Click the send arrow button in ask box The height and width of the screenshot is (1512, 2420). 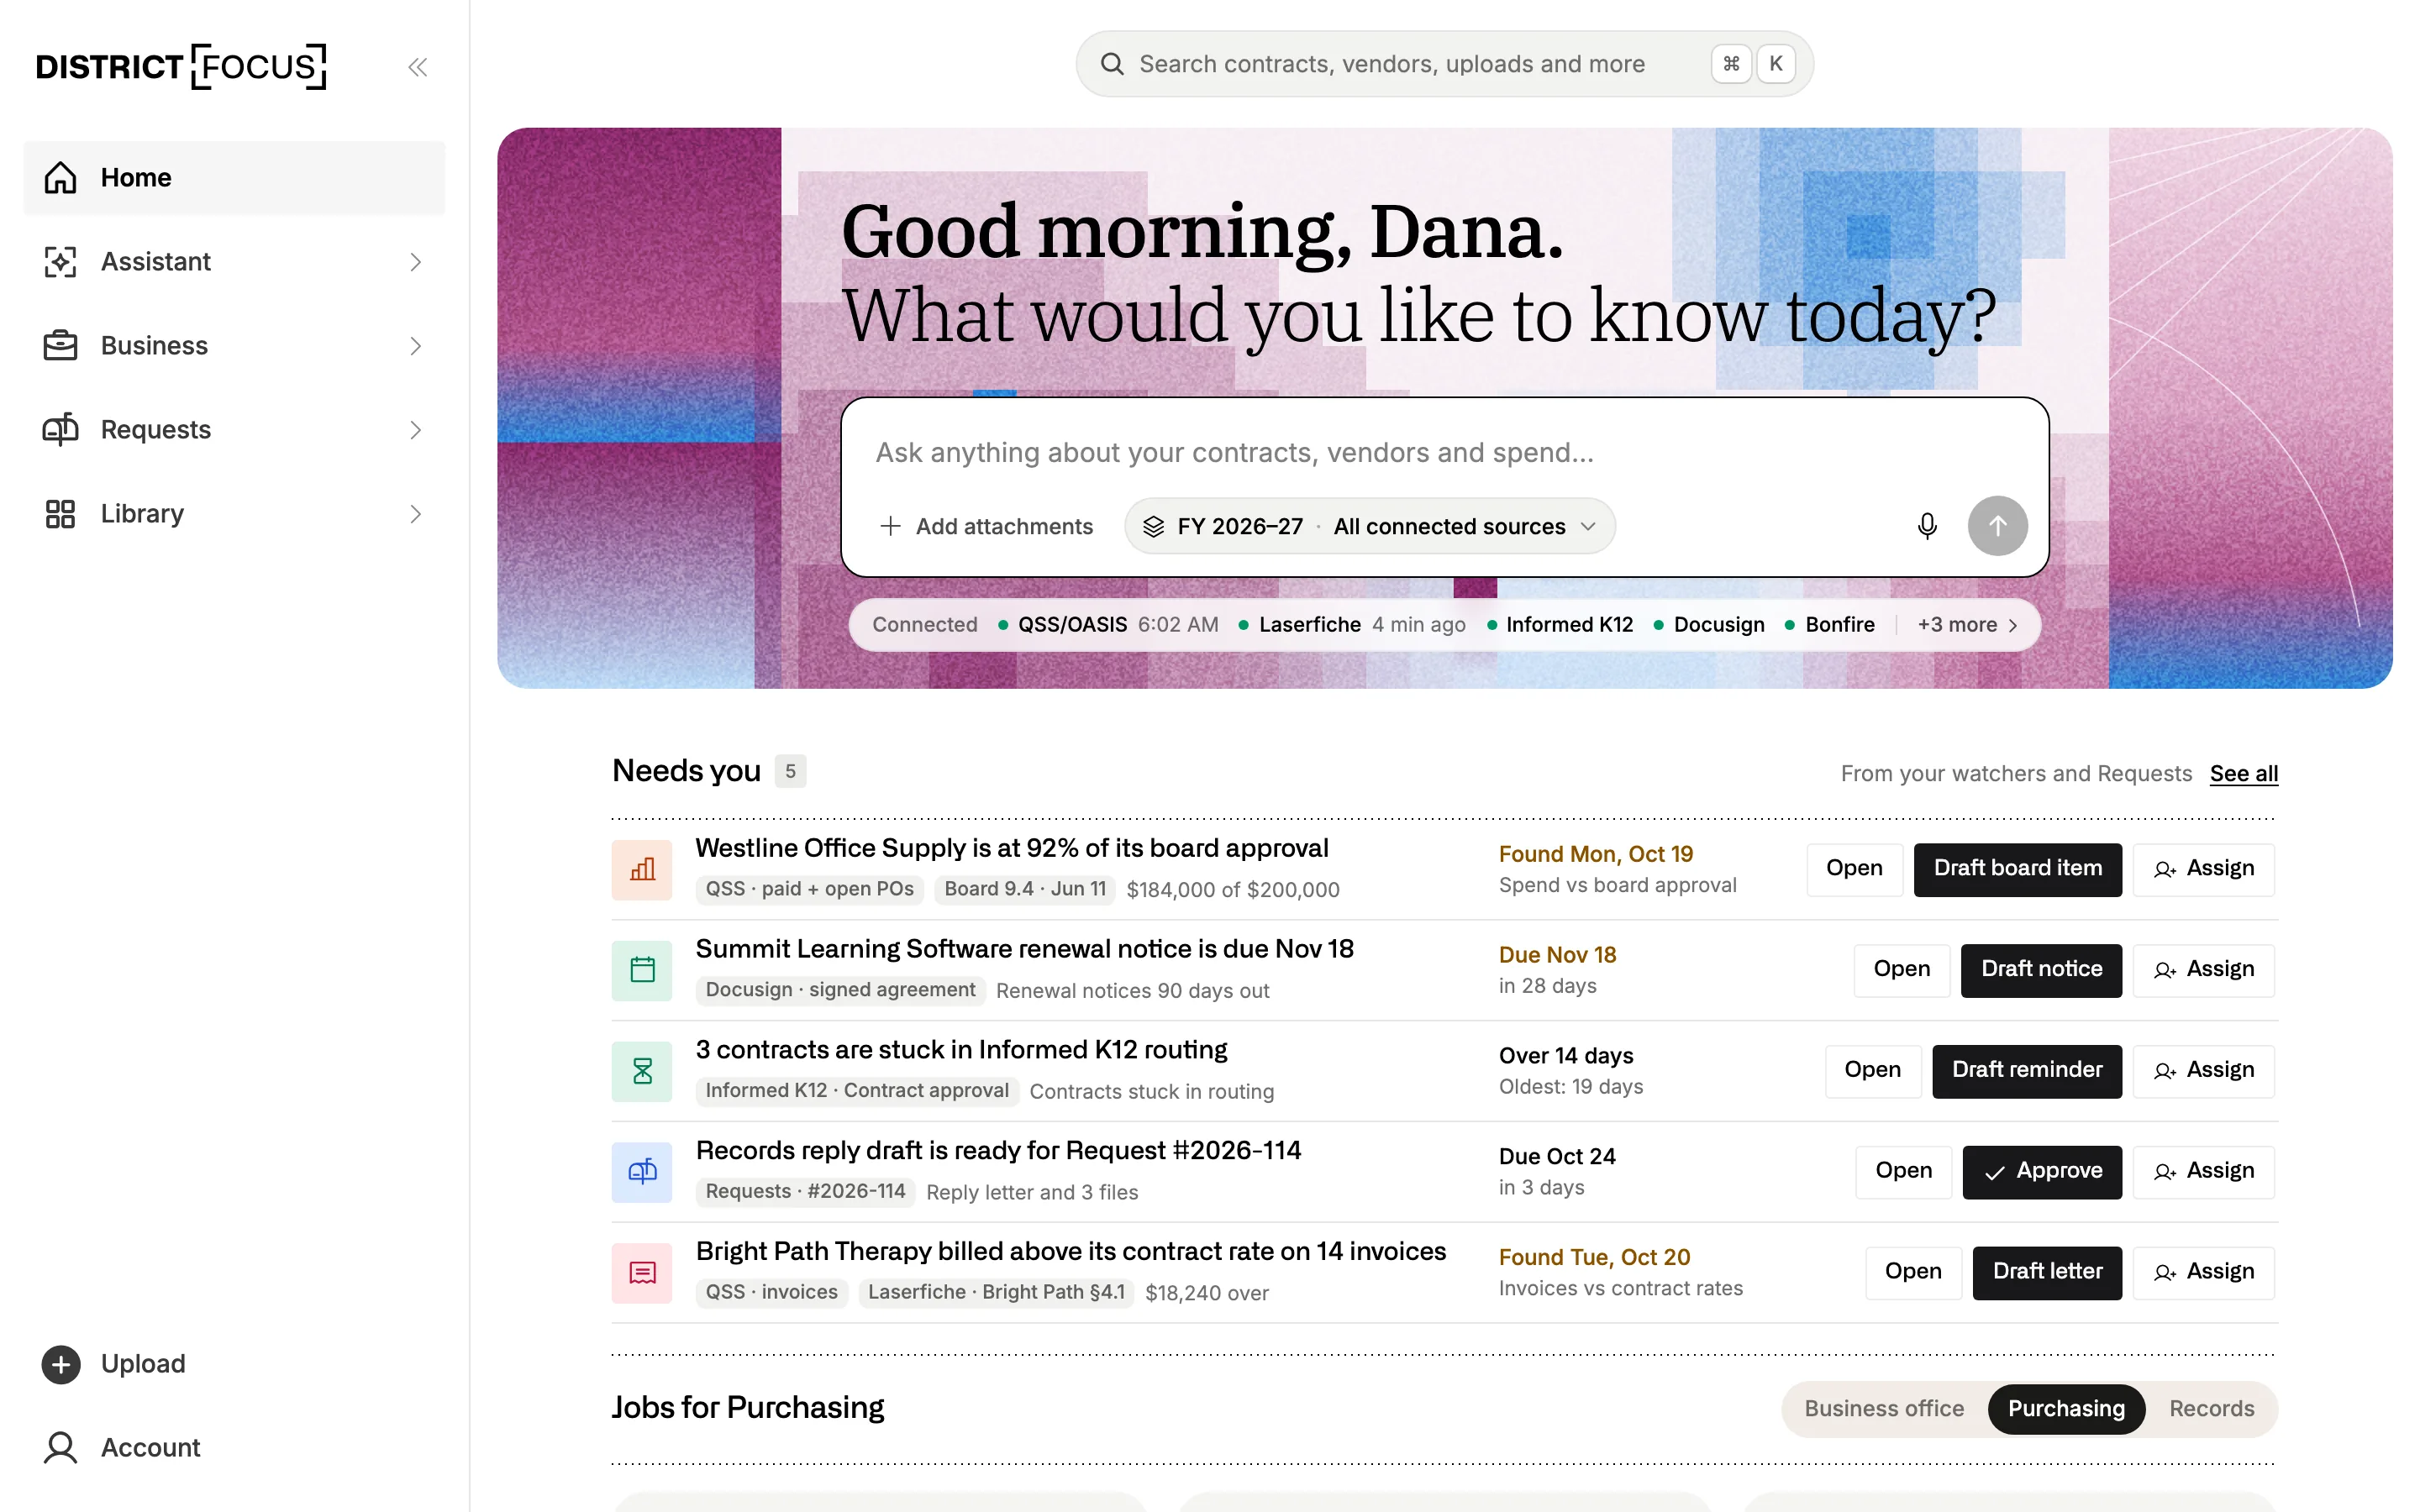click(1997, 526)
